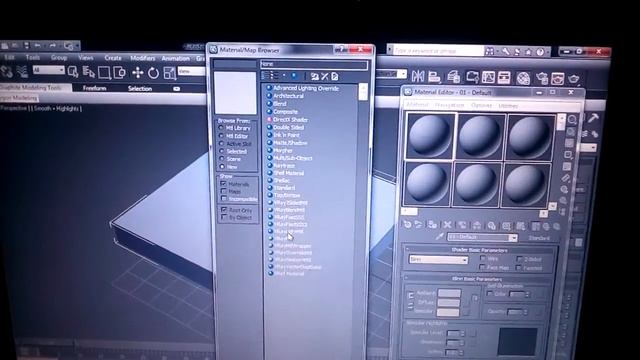Viewport: 640px width, 360px height.
Task: Choose Blend in the material list
Action: 280,104
